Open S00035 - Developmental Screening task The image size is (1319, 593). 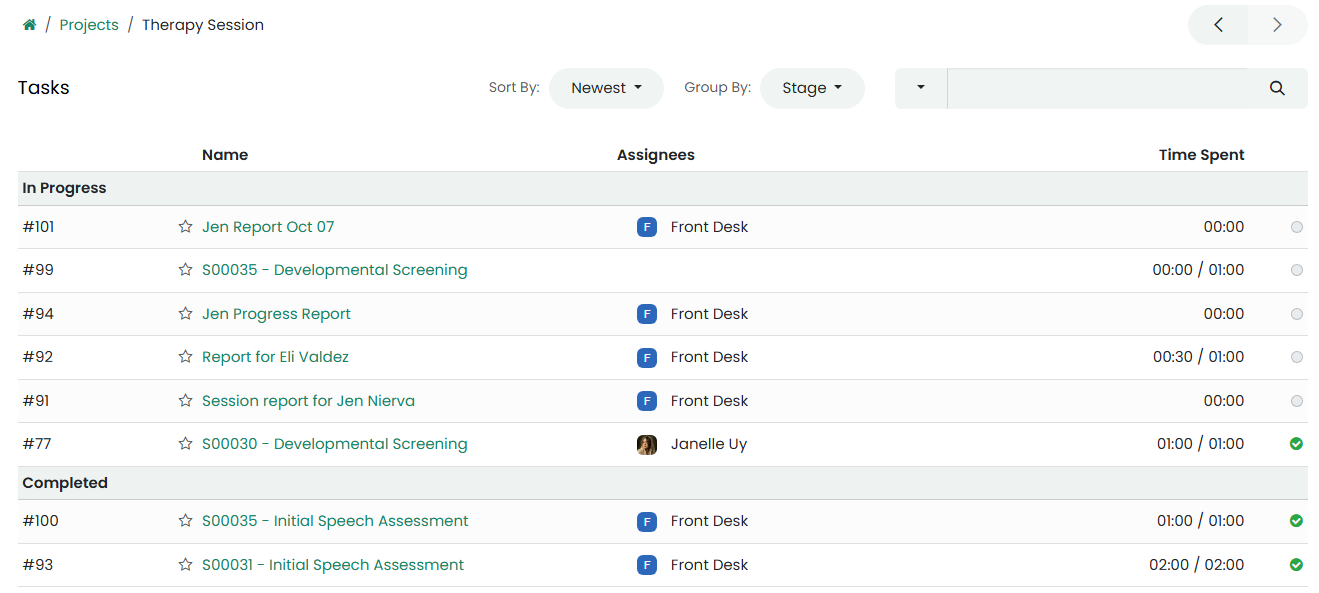point(334,270)
